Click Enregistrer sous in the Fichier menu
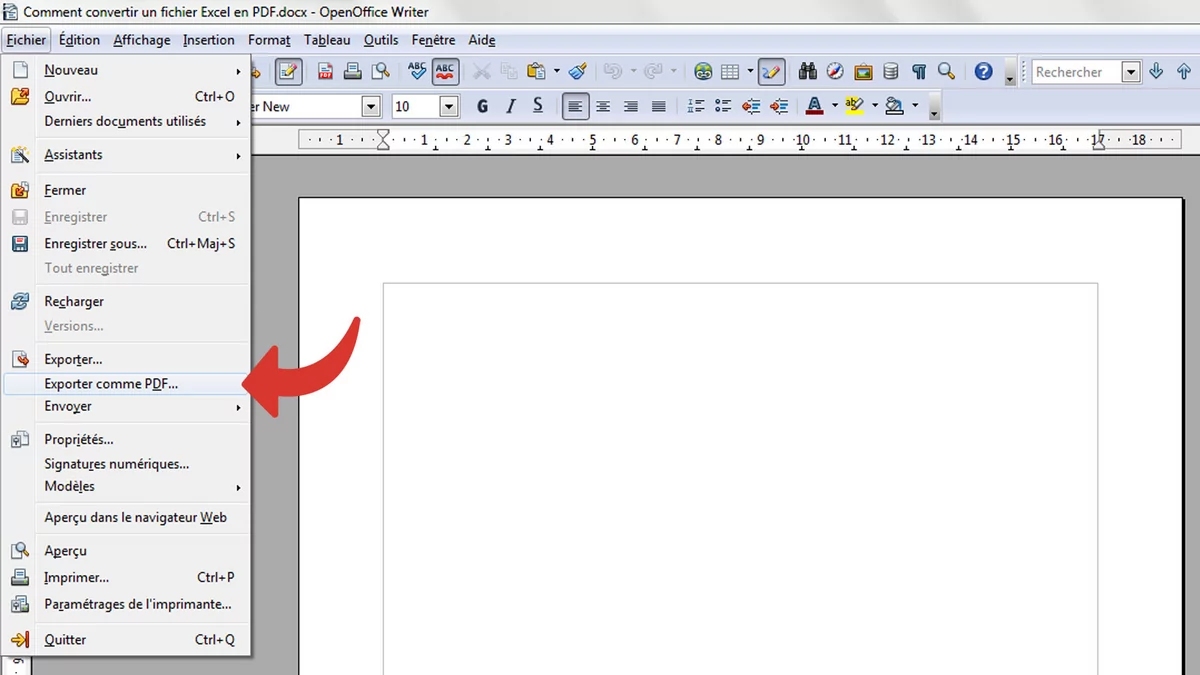 [x=95, y=243]
